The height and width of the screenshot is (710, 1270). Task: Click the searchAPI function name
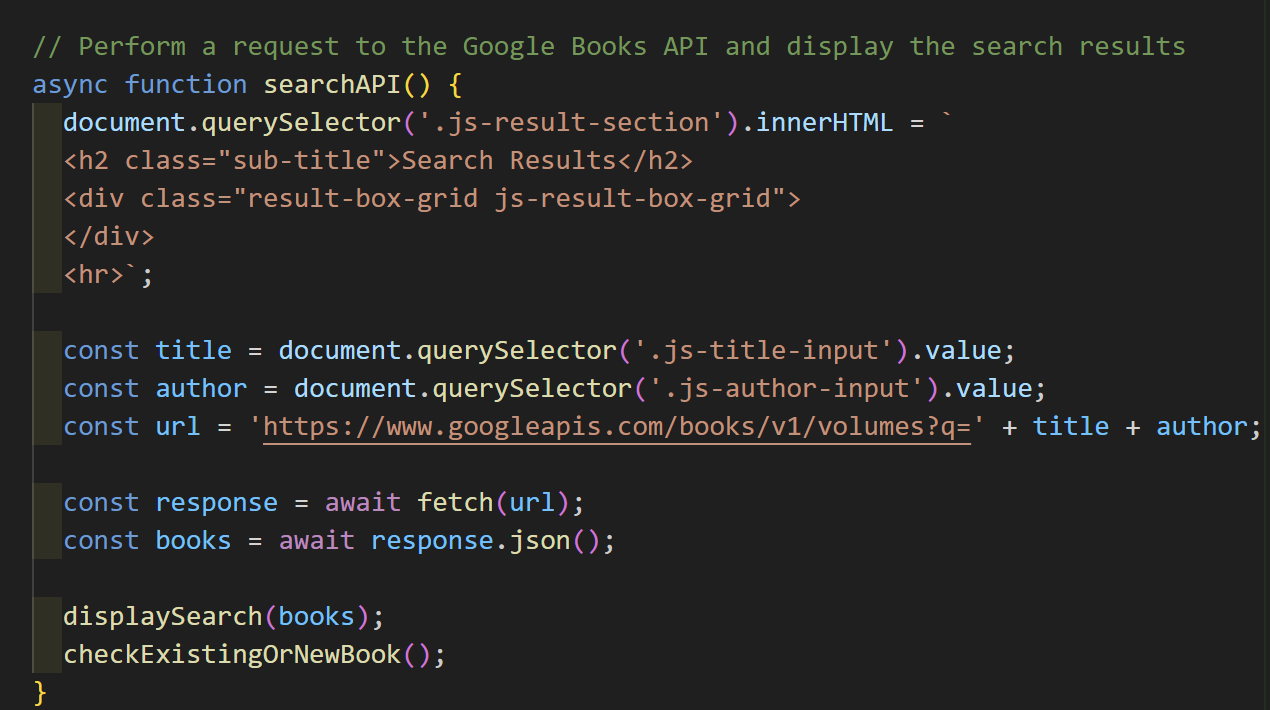[339, 84]
